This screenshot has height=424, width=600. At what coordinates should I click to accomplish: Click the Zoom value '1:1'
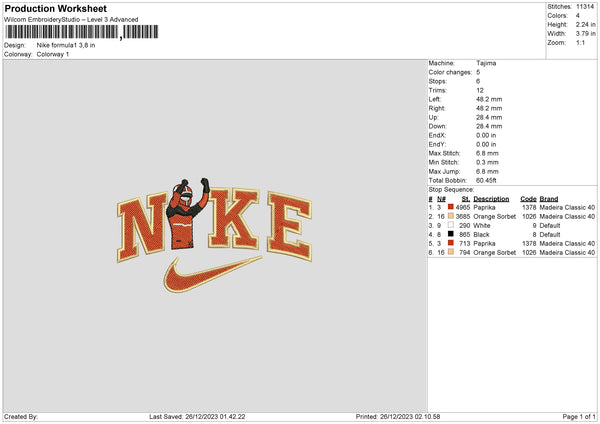[580, 42]
